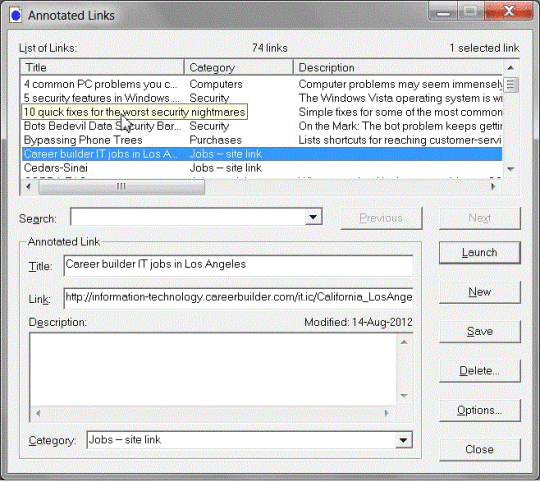
Task: Click 'On the Mark: The bot problem' description cell
Action: coord(400,126)
